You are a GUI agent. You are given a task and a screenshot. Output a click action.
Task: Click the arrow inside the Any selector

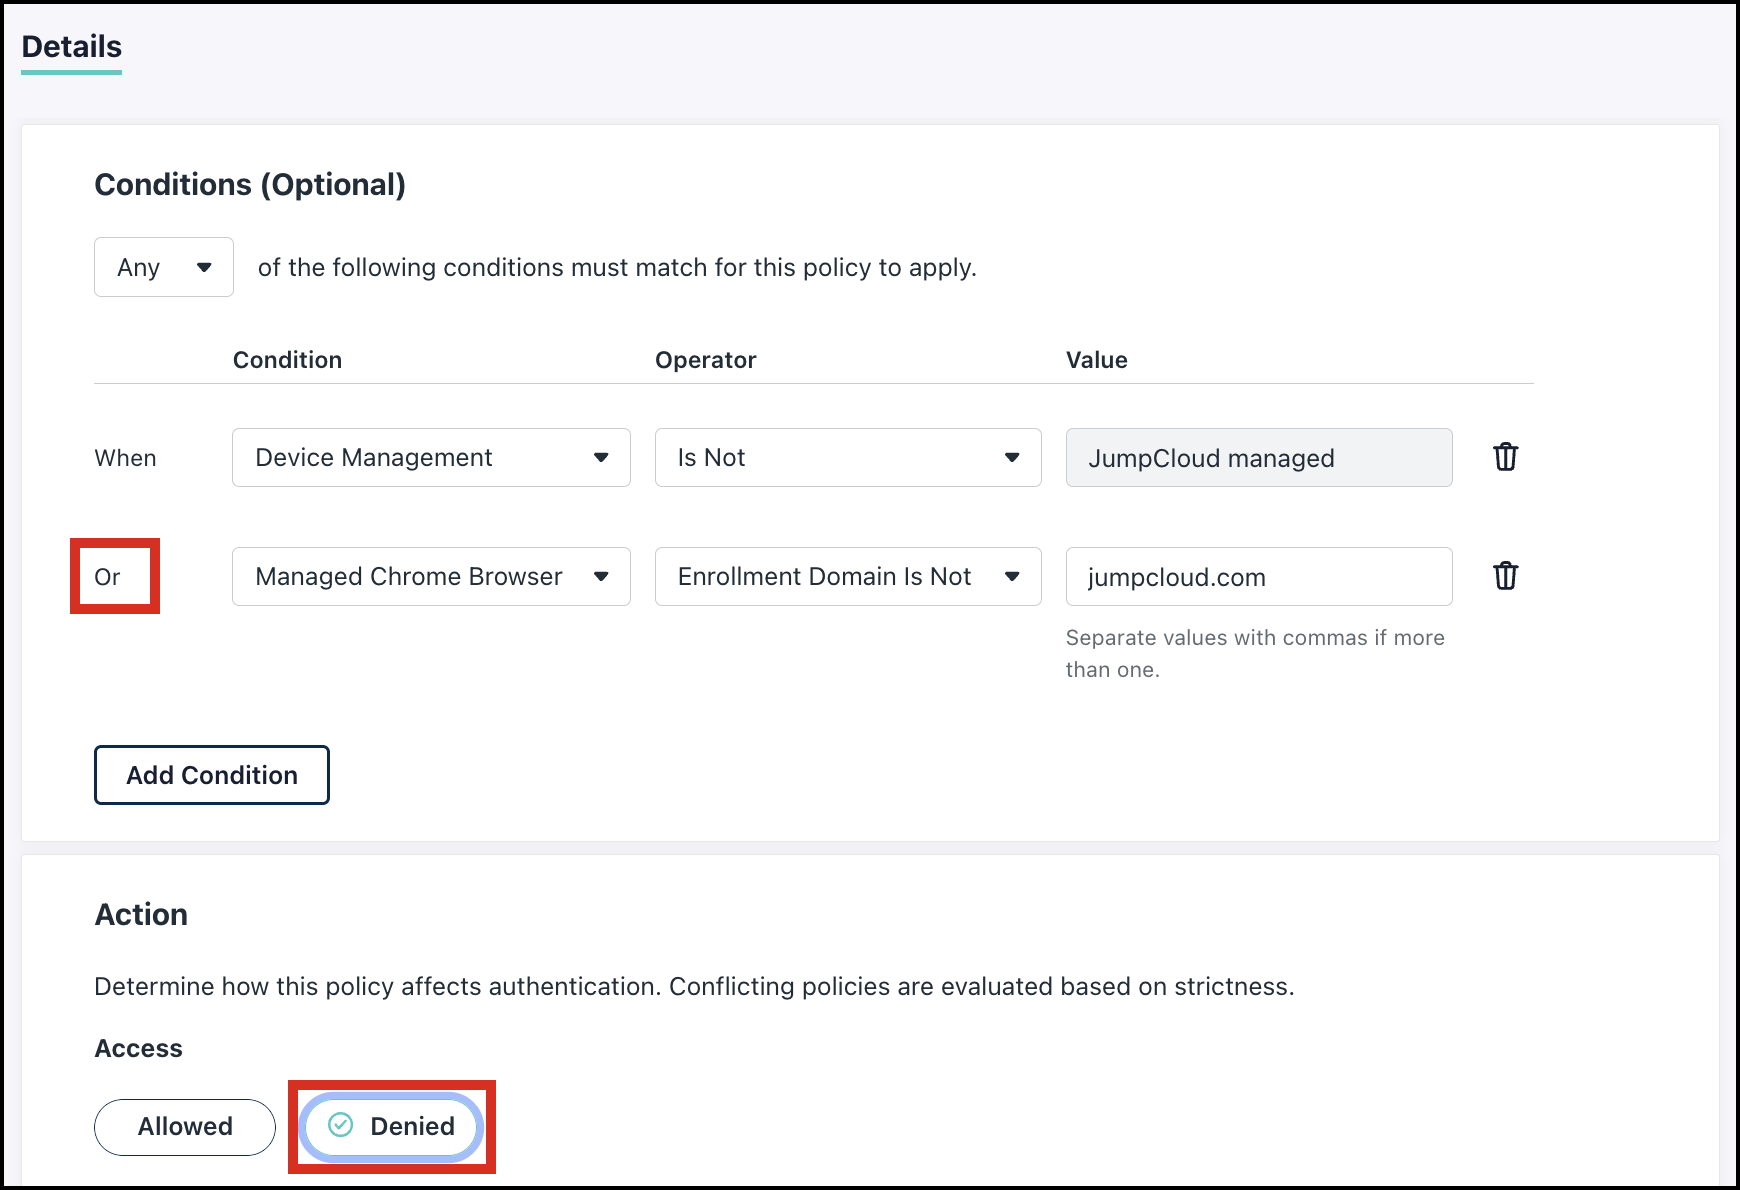(205, 267)
